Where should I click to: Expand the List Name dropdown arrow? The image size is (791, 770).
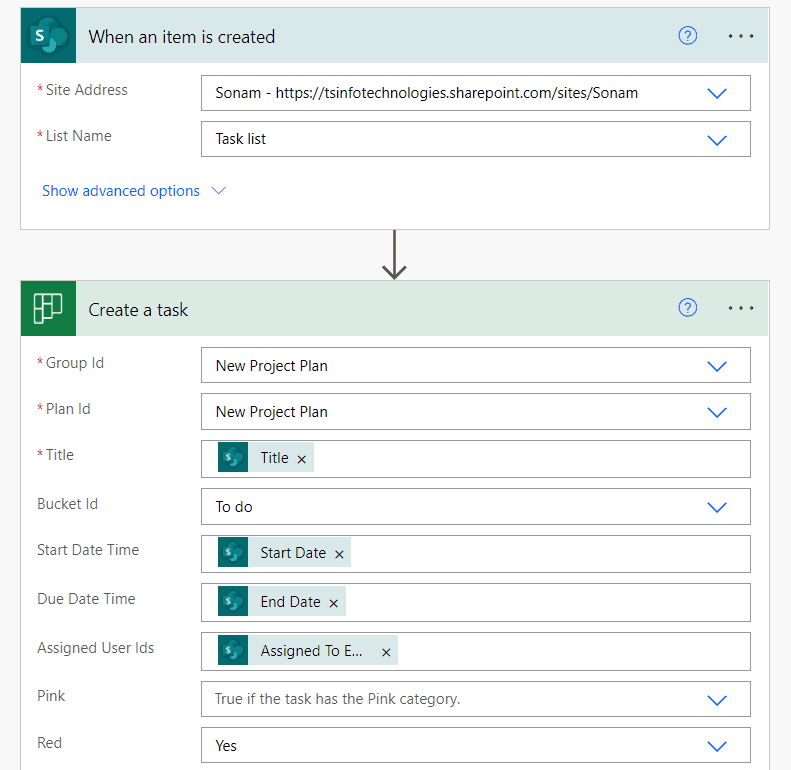716,140
